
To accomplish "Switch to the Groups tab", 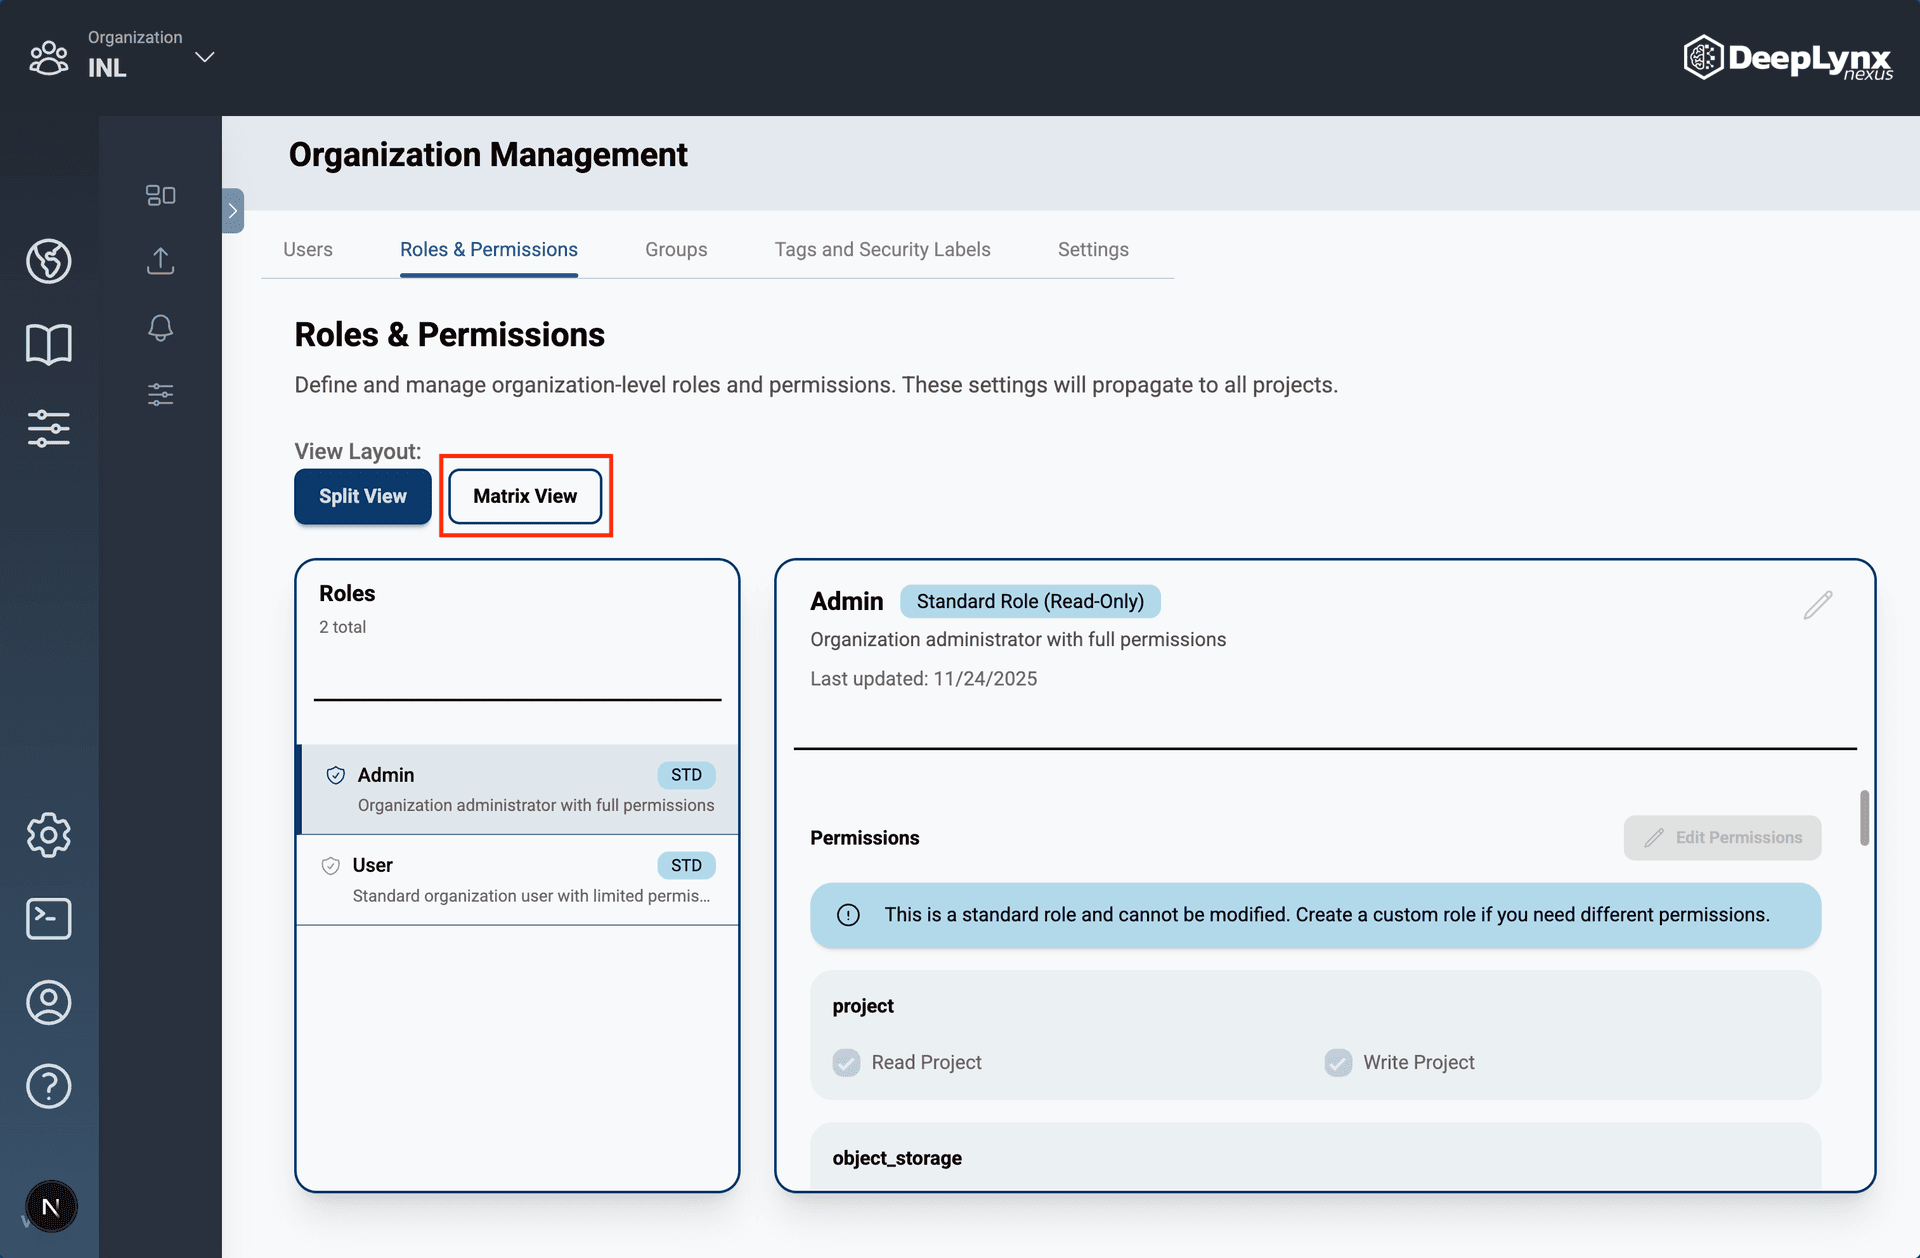I will click(676, 249).
